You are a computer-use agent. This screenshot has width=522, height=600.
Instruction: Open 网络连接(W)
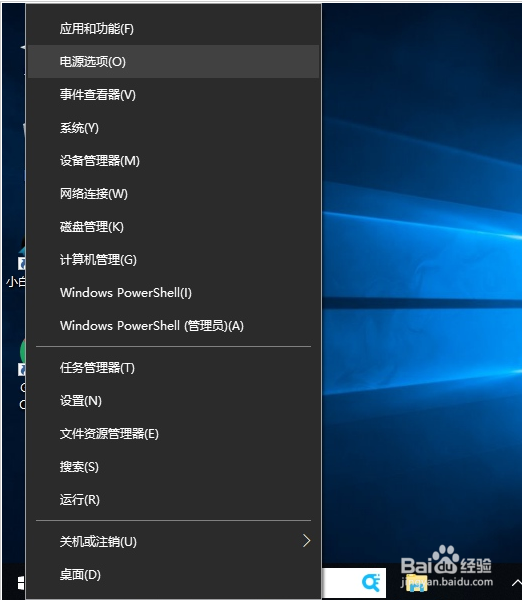point(173,194)
